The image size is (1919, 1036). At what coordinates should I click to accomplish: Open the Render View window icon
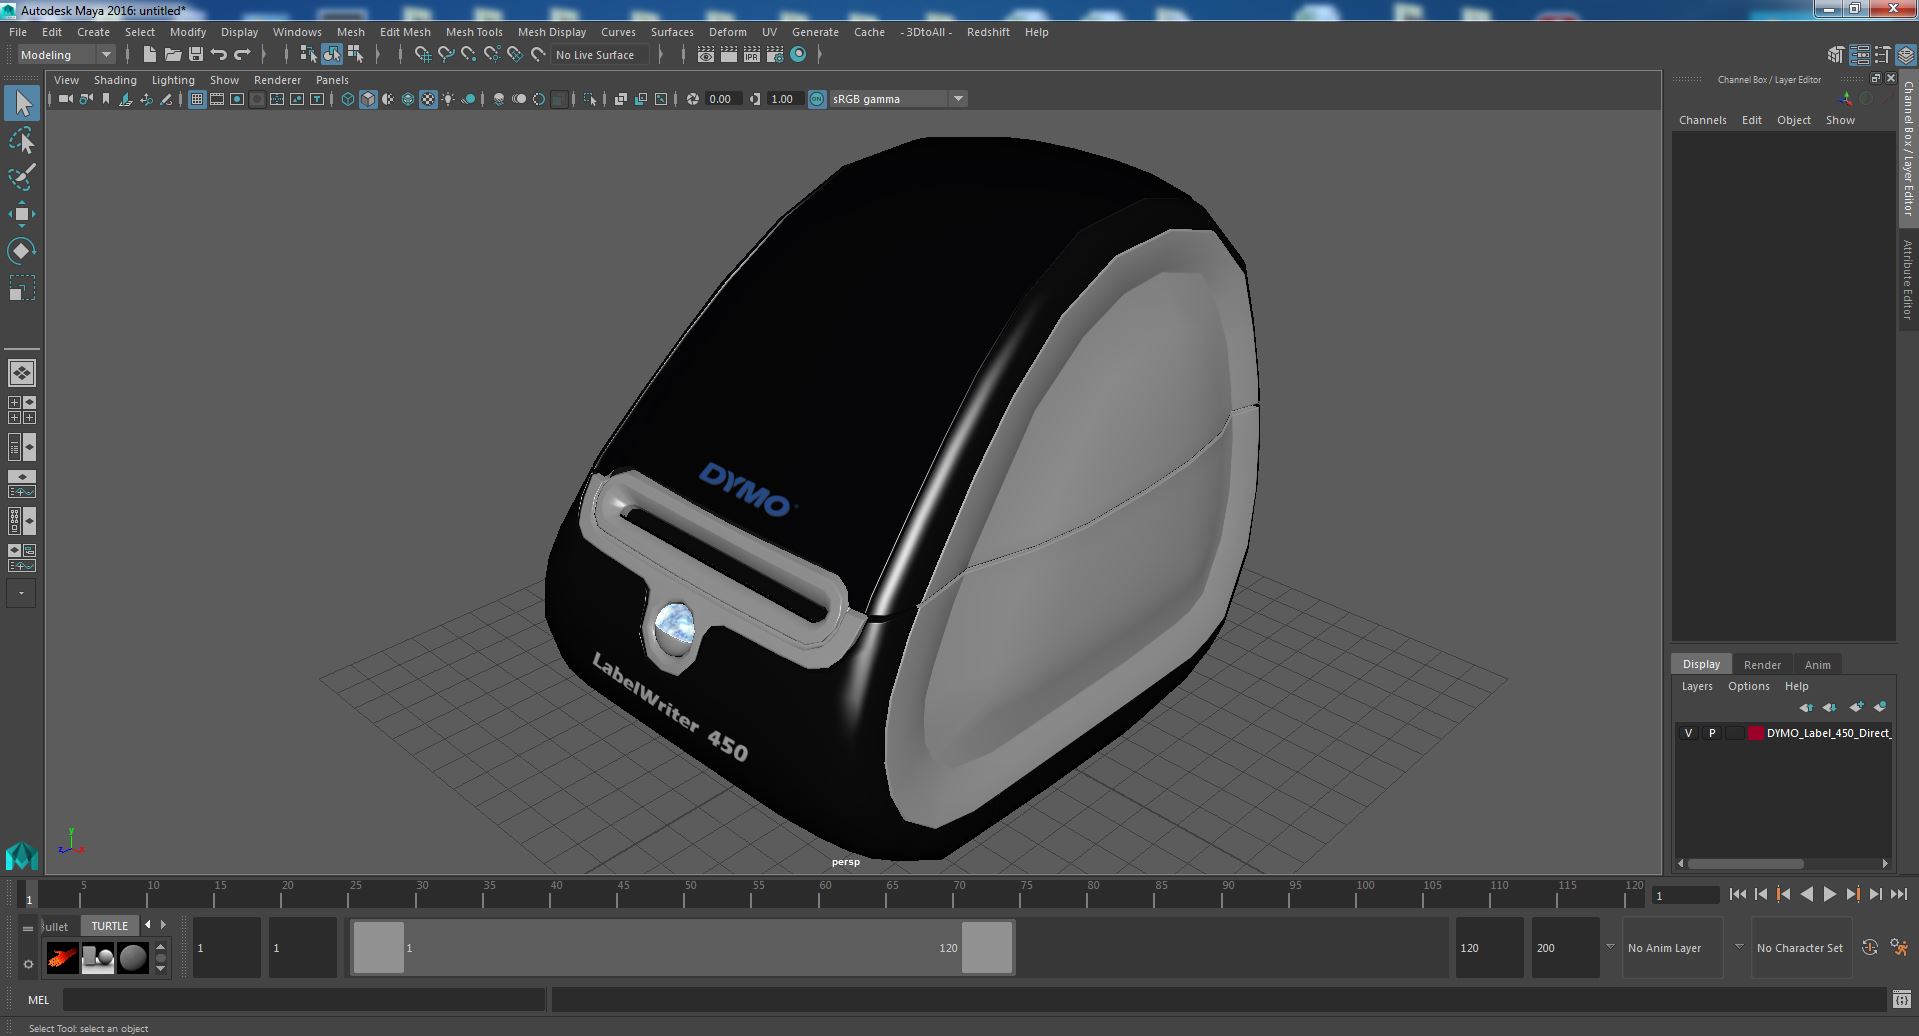[x=706, y=55]
